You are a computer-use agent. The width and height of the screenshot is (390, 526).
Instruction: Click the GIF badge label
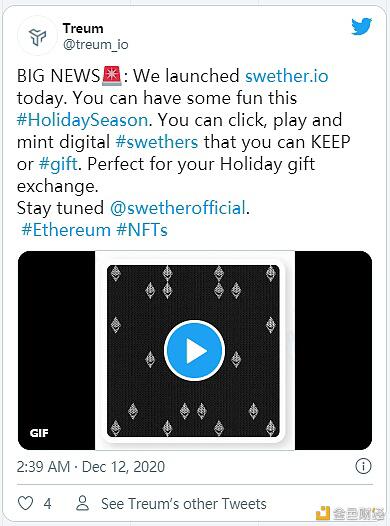39,433
